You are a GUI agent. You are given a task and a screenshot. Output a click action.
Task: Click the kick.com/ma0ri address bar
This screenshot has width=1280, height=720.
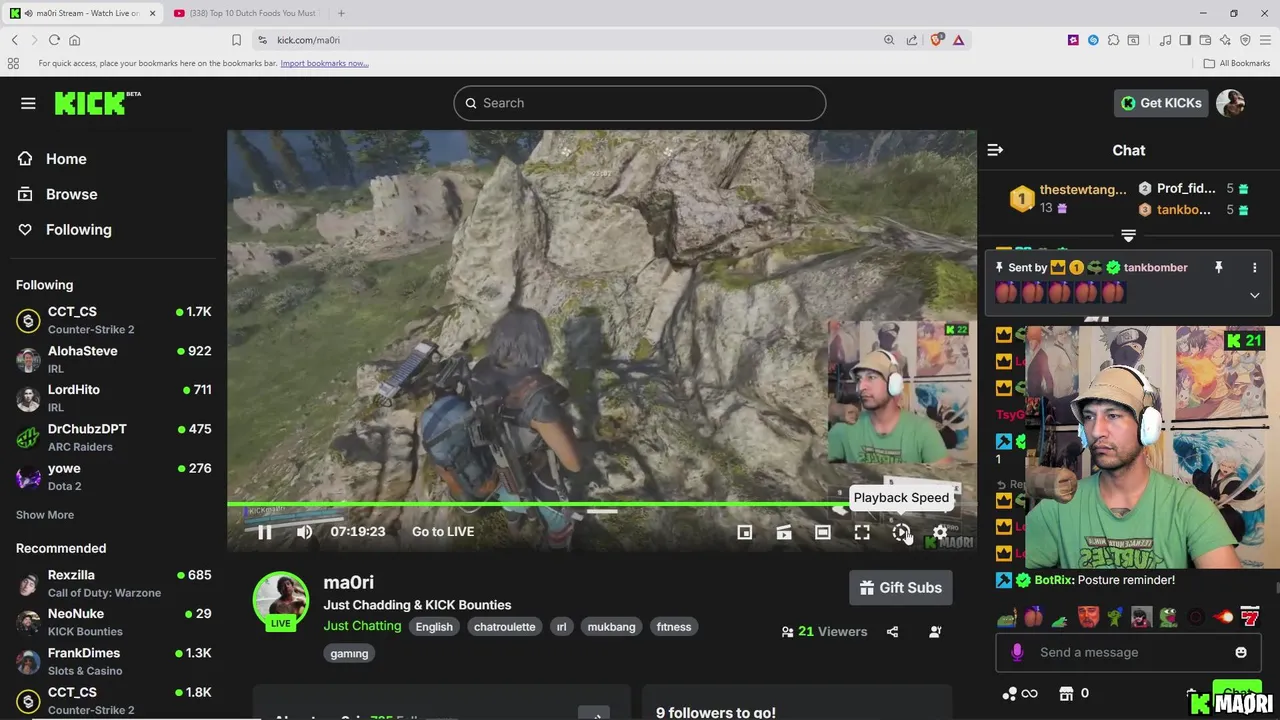pyautogui.click(x=560, y=40)
